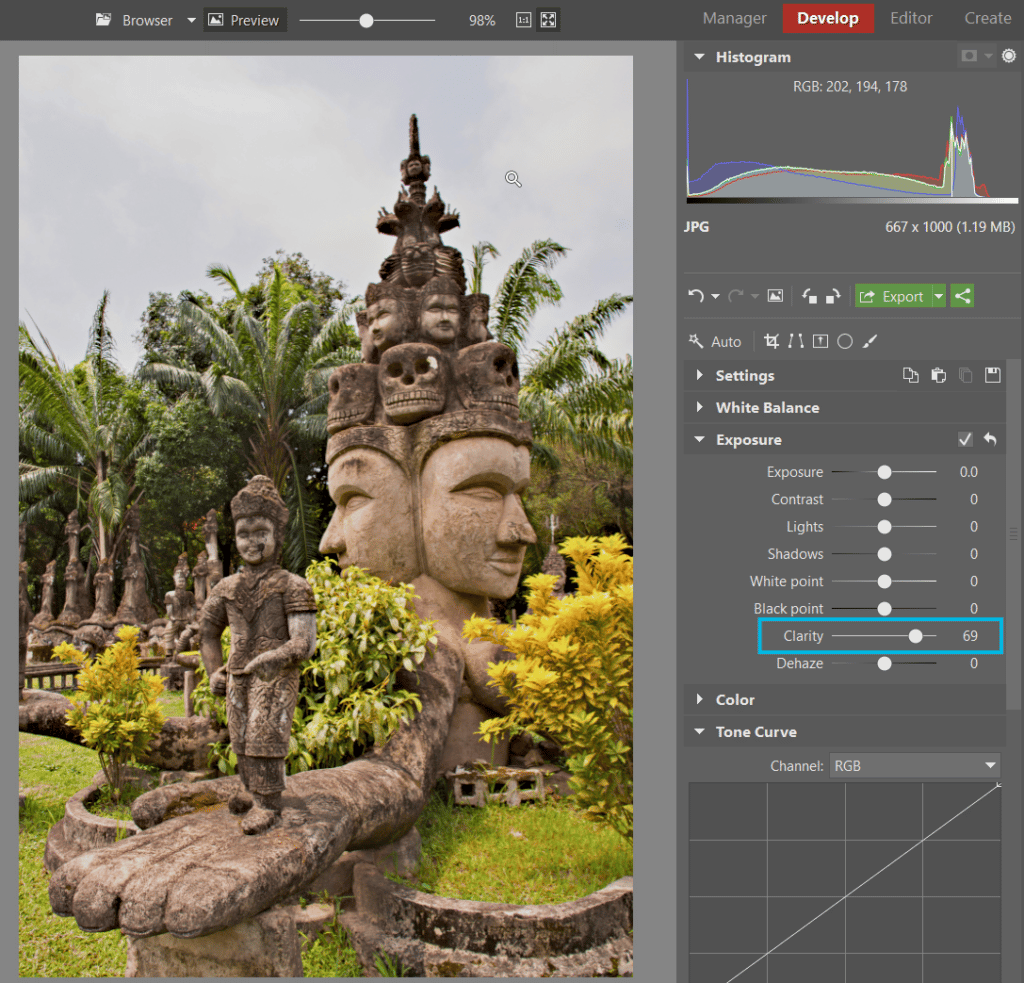Click the RGB: 202, 194, 178 readout
The width and height of the screenshot is (1024, 983).
(x=850, y=86)
